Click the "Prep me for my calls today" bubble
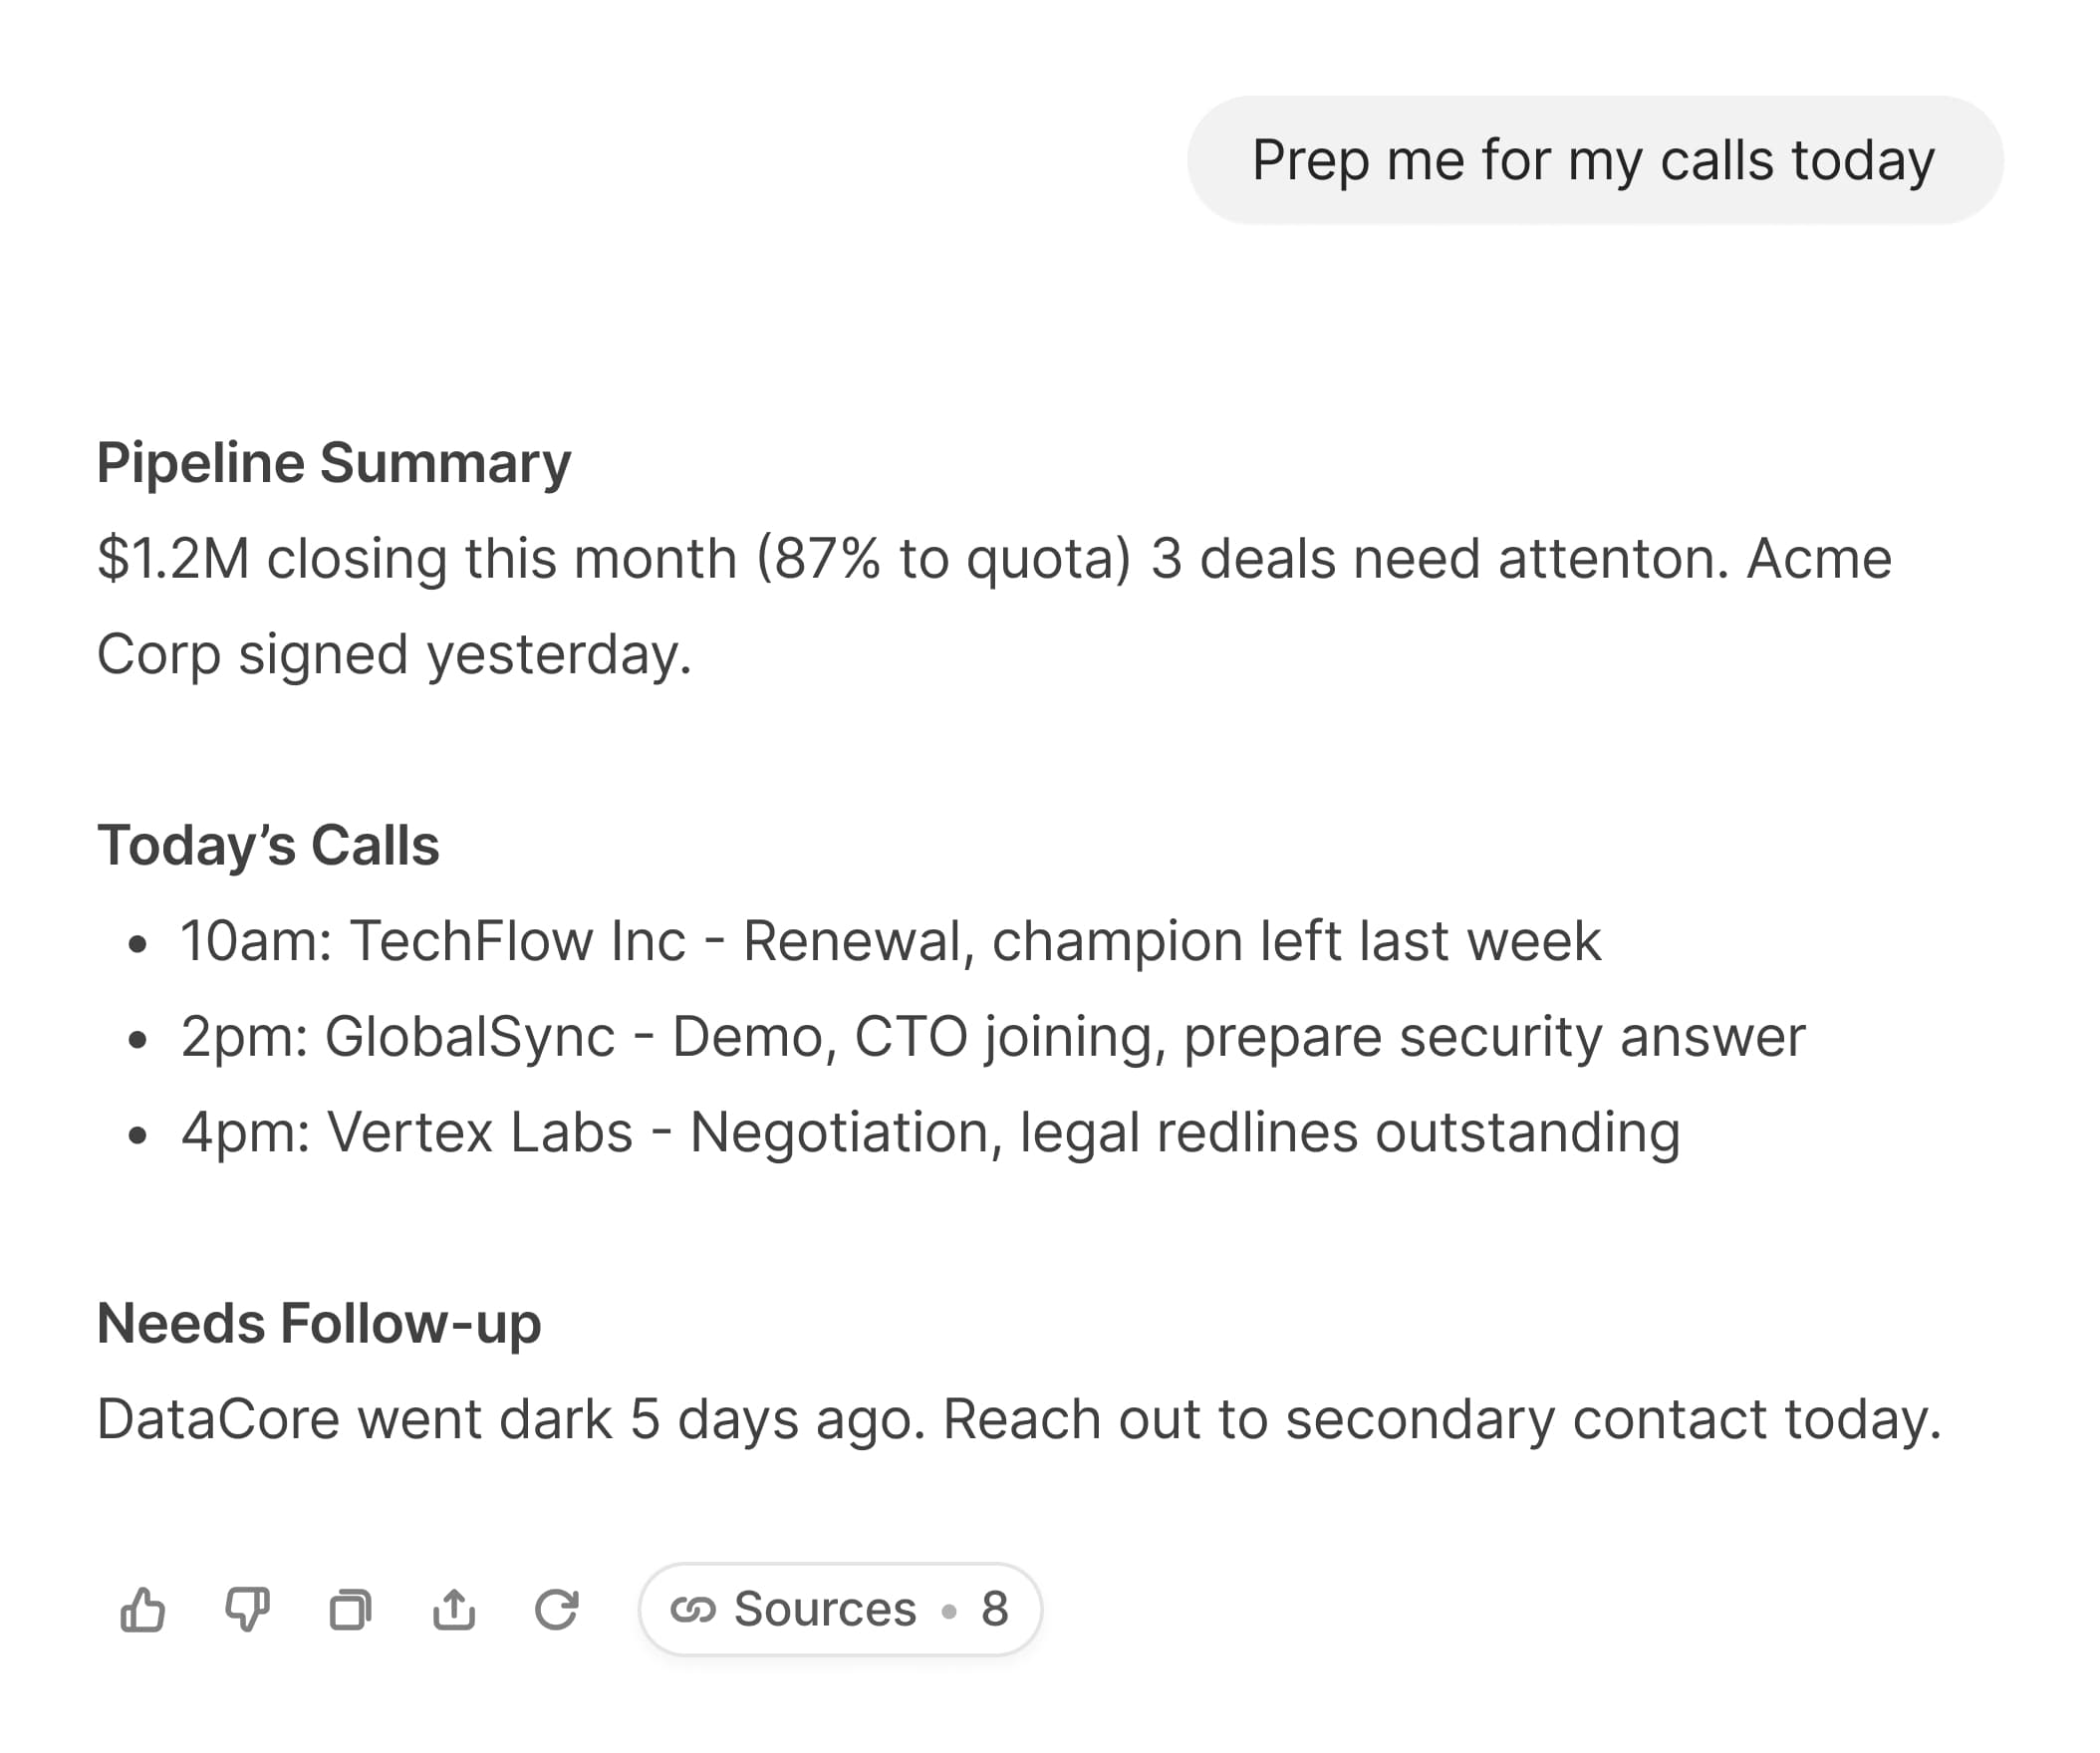Viewport: 2100px width, 1753px height. (1594, 160)
